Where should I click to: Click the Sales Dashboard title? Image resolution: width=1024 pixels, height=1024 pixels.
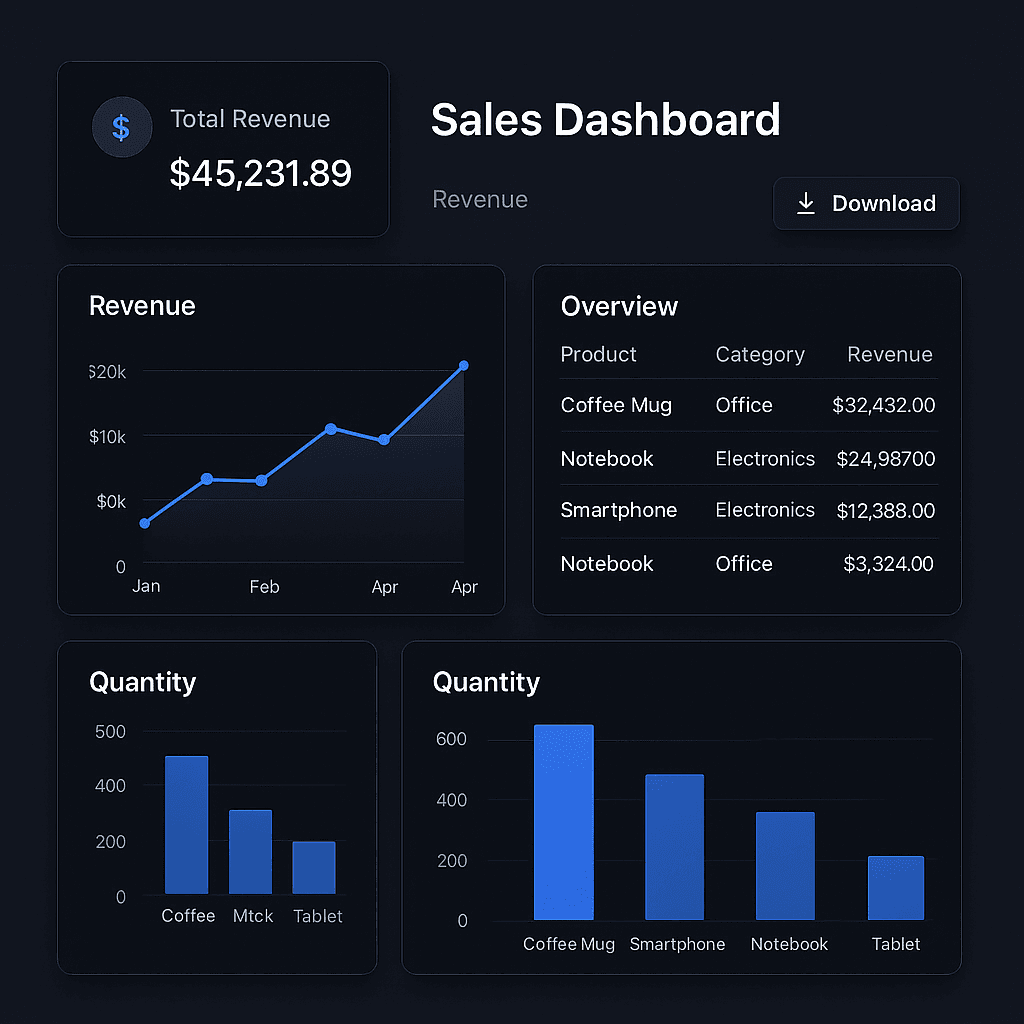(605, 120)
